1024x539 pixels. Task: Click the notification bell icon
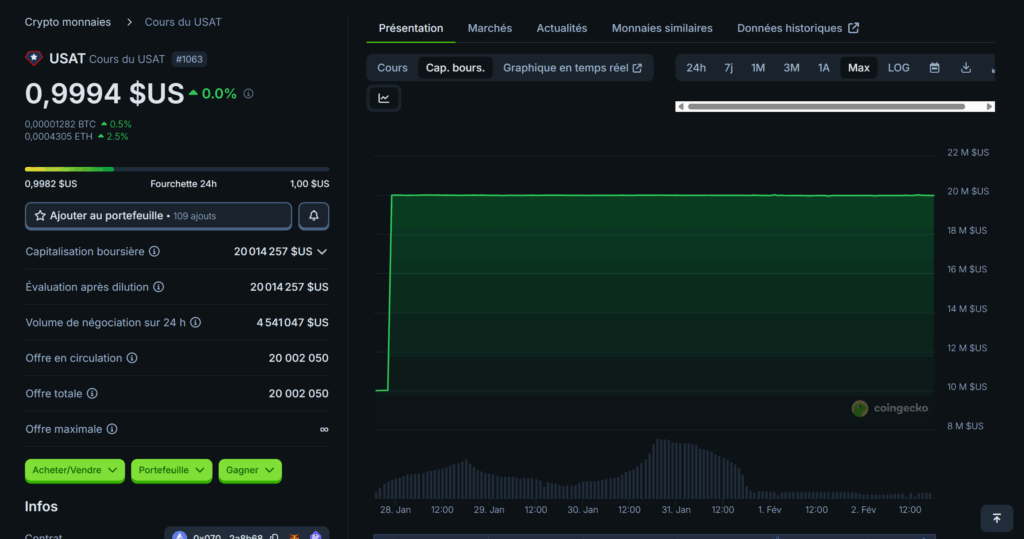[x=313, y=216]
